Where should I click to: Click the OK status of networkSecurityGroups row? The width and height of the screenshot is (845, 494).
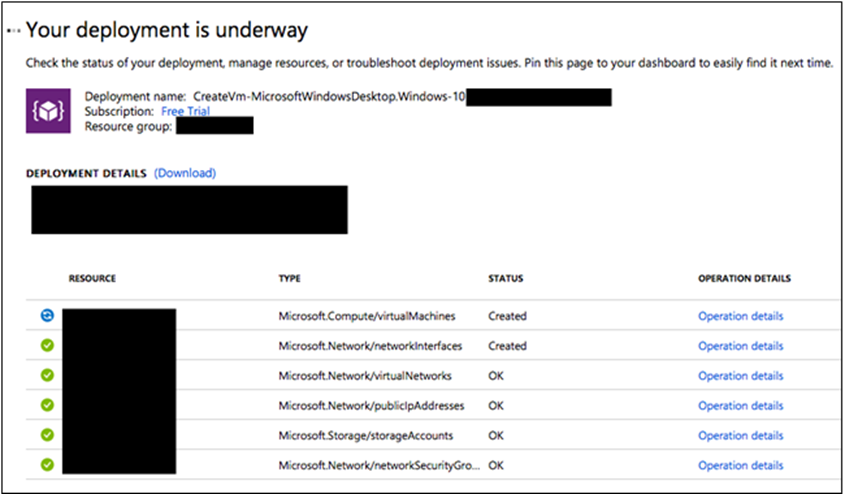[496, 465]
